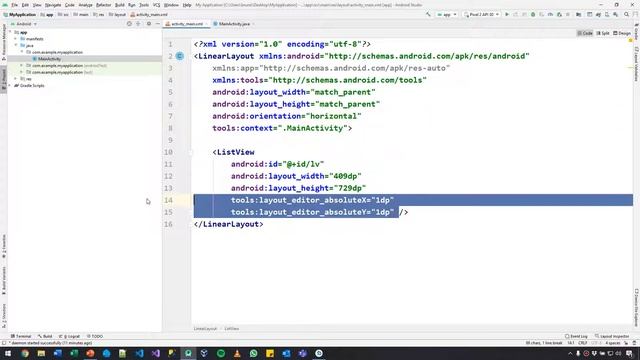The width and height of the screenshot is (640, 360).
Task: Open File Explorer from the taskbar
Action: tap(41, 353)
